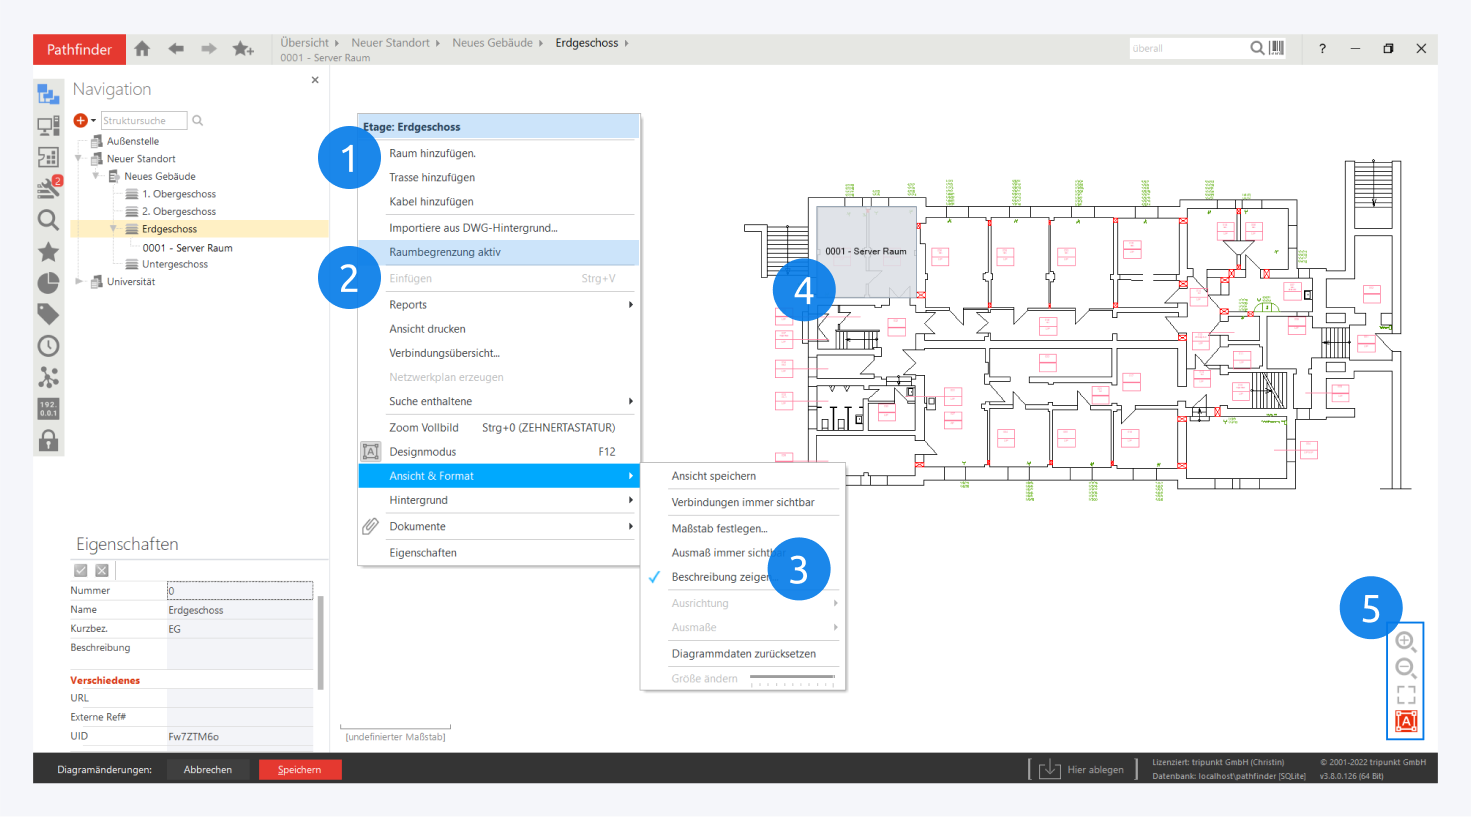
Task: Toggle Raumbegrenzung aktiv in the context menu
Action: point(445,252)
